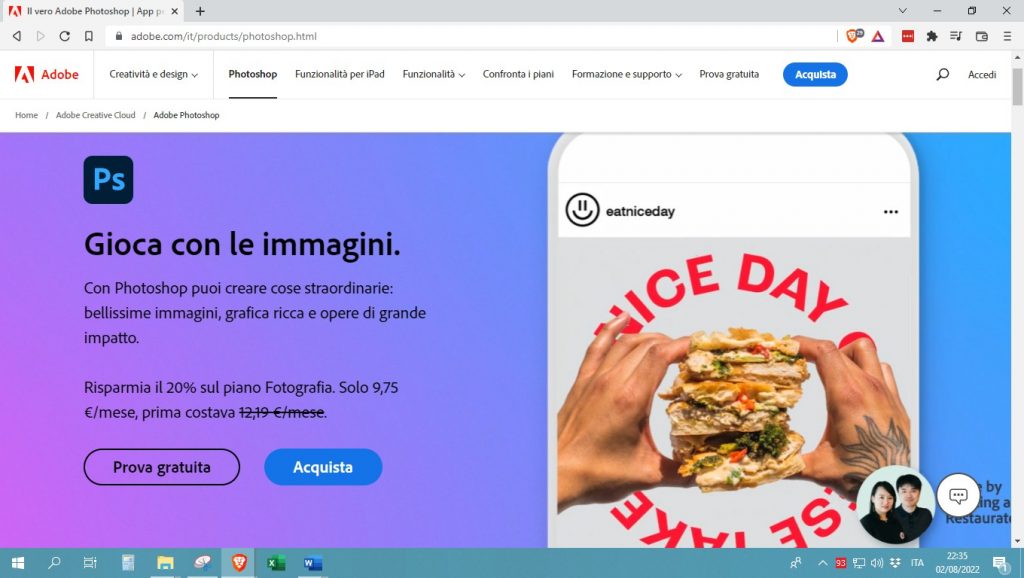
Task: Open the site search magnifier icon
Action: (x=942, y=74)
